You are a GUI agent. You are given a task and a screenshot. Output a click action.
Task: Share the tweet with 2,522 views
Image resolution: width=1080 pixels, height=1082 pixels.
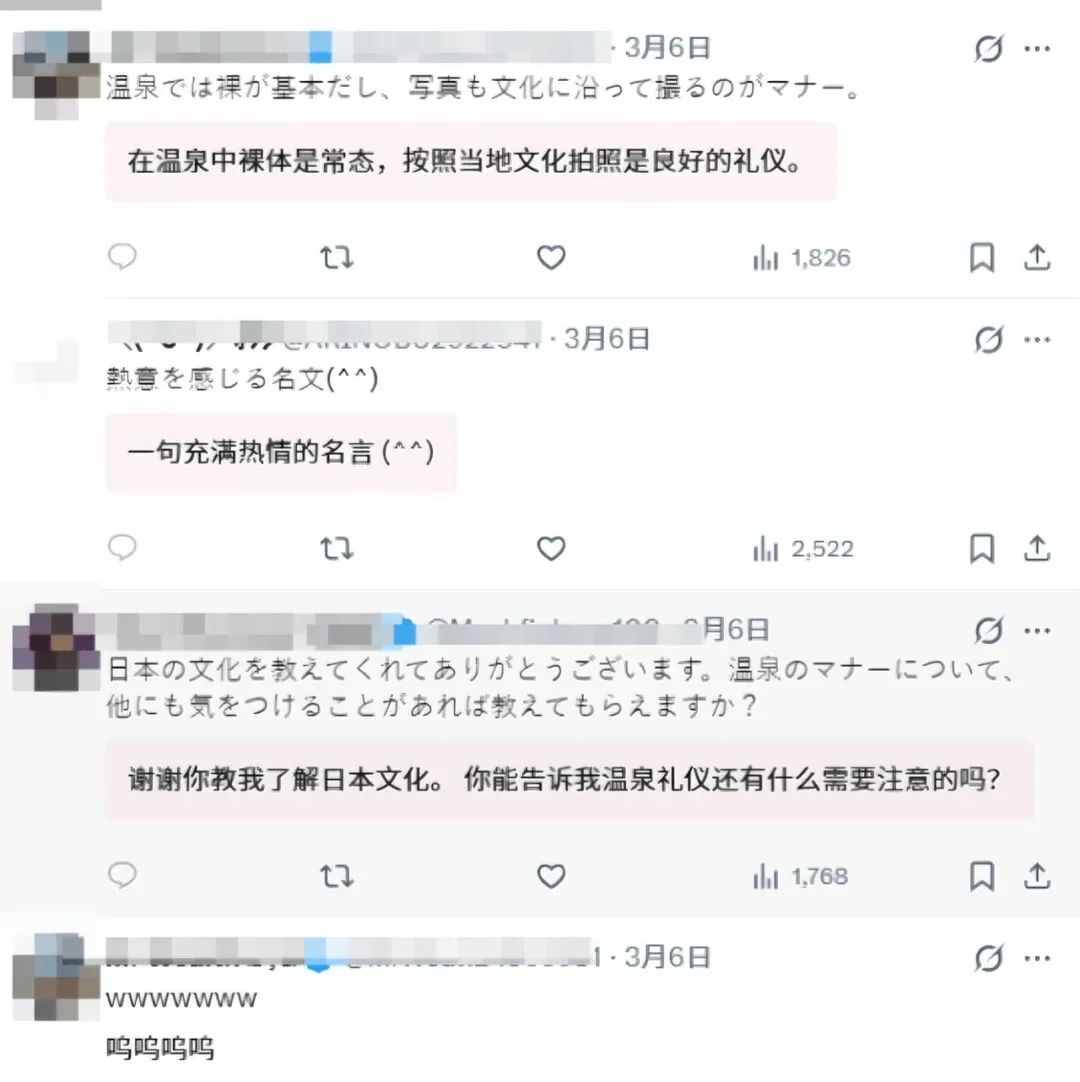1037,549
